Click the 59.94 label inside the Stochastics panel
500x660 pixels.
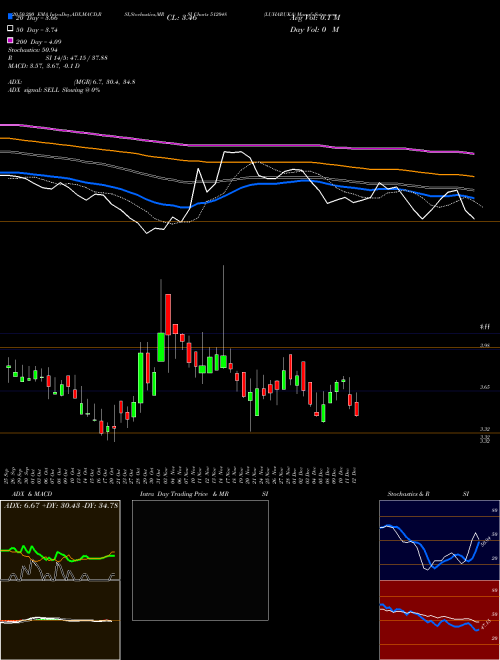point(485,542)
